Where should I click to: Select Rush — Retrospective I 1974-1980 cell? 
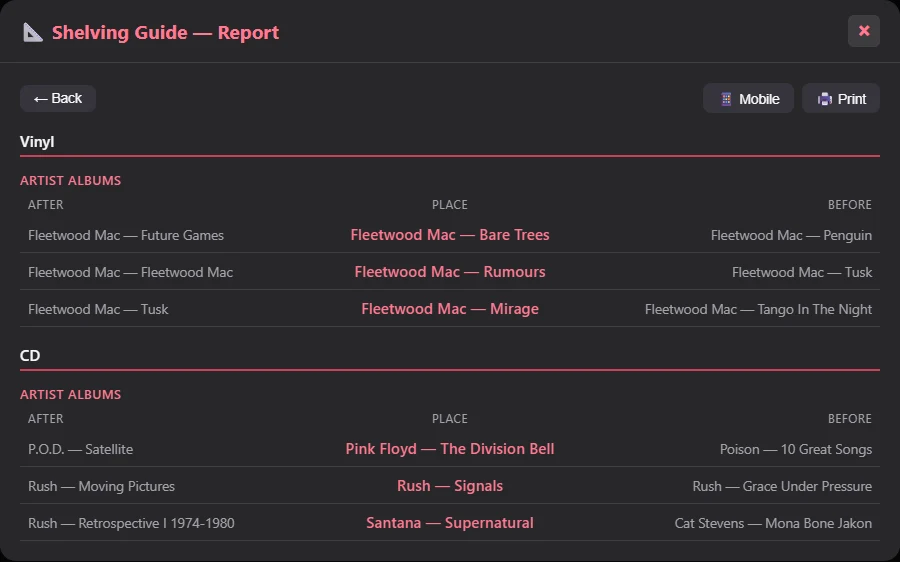click(x=131, y=524)
